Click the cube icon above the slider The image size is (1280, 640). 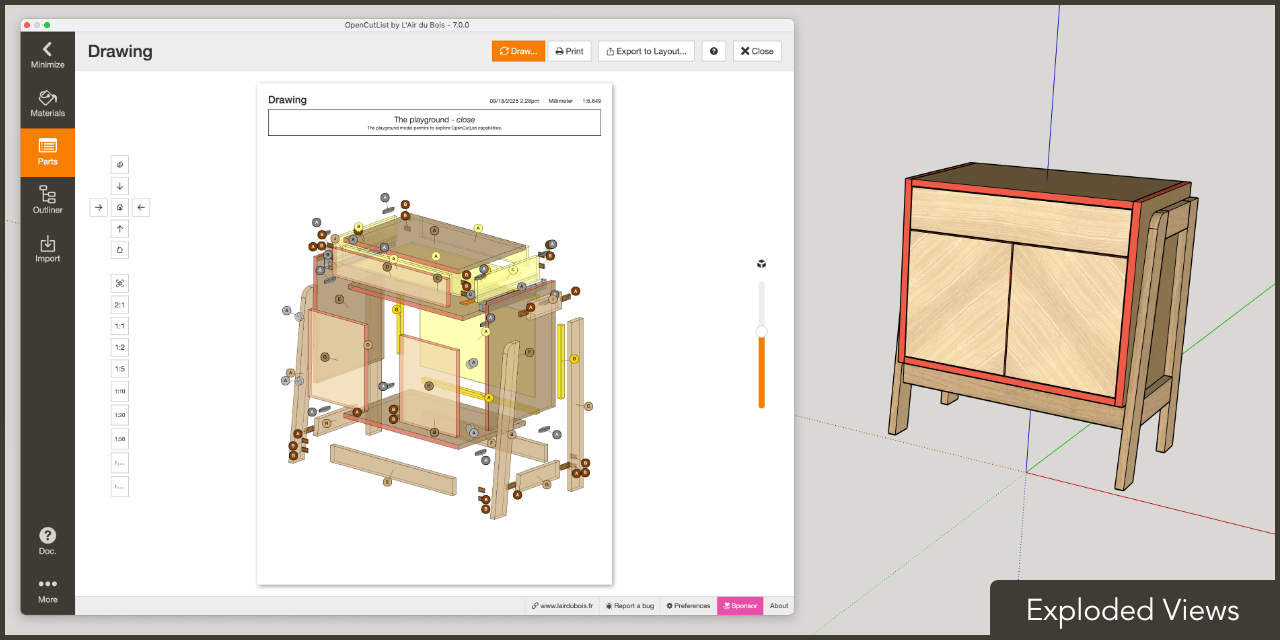(761, 264)
